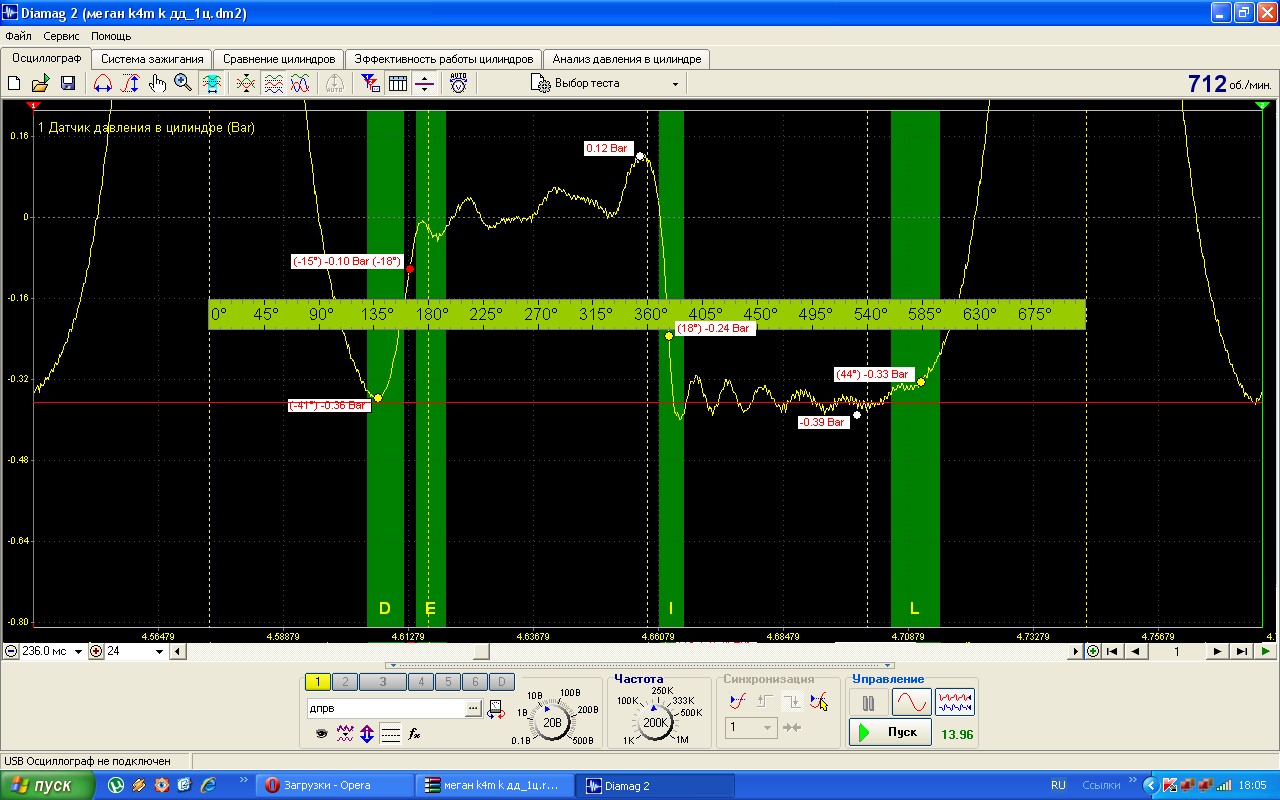Enable channel 1 button
The image size is (1280, 800).
coord(318,682)
